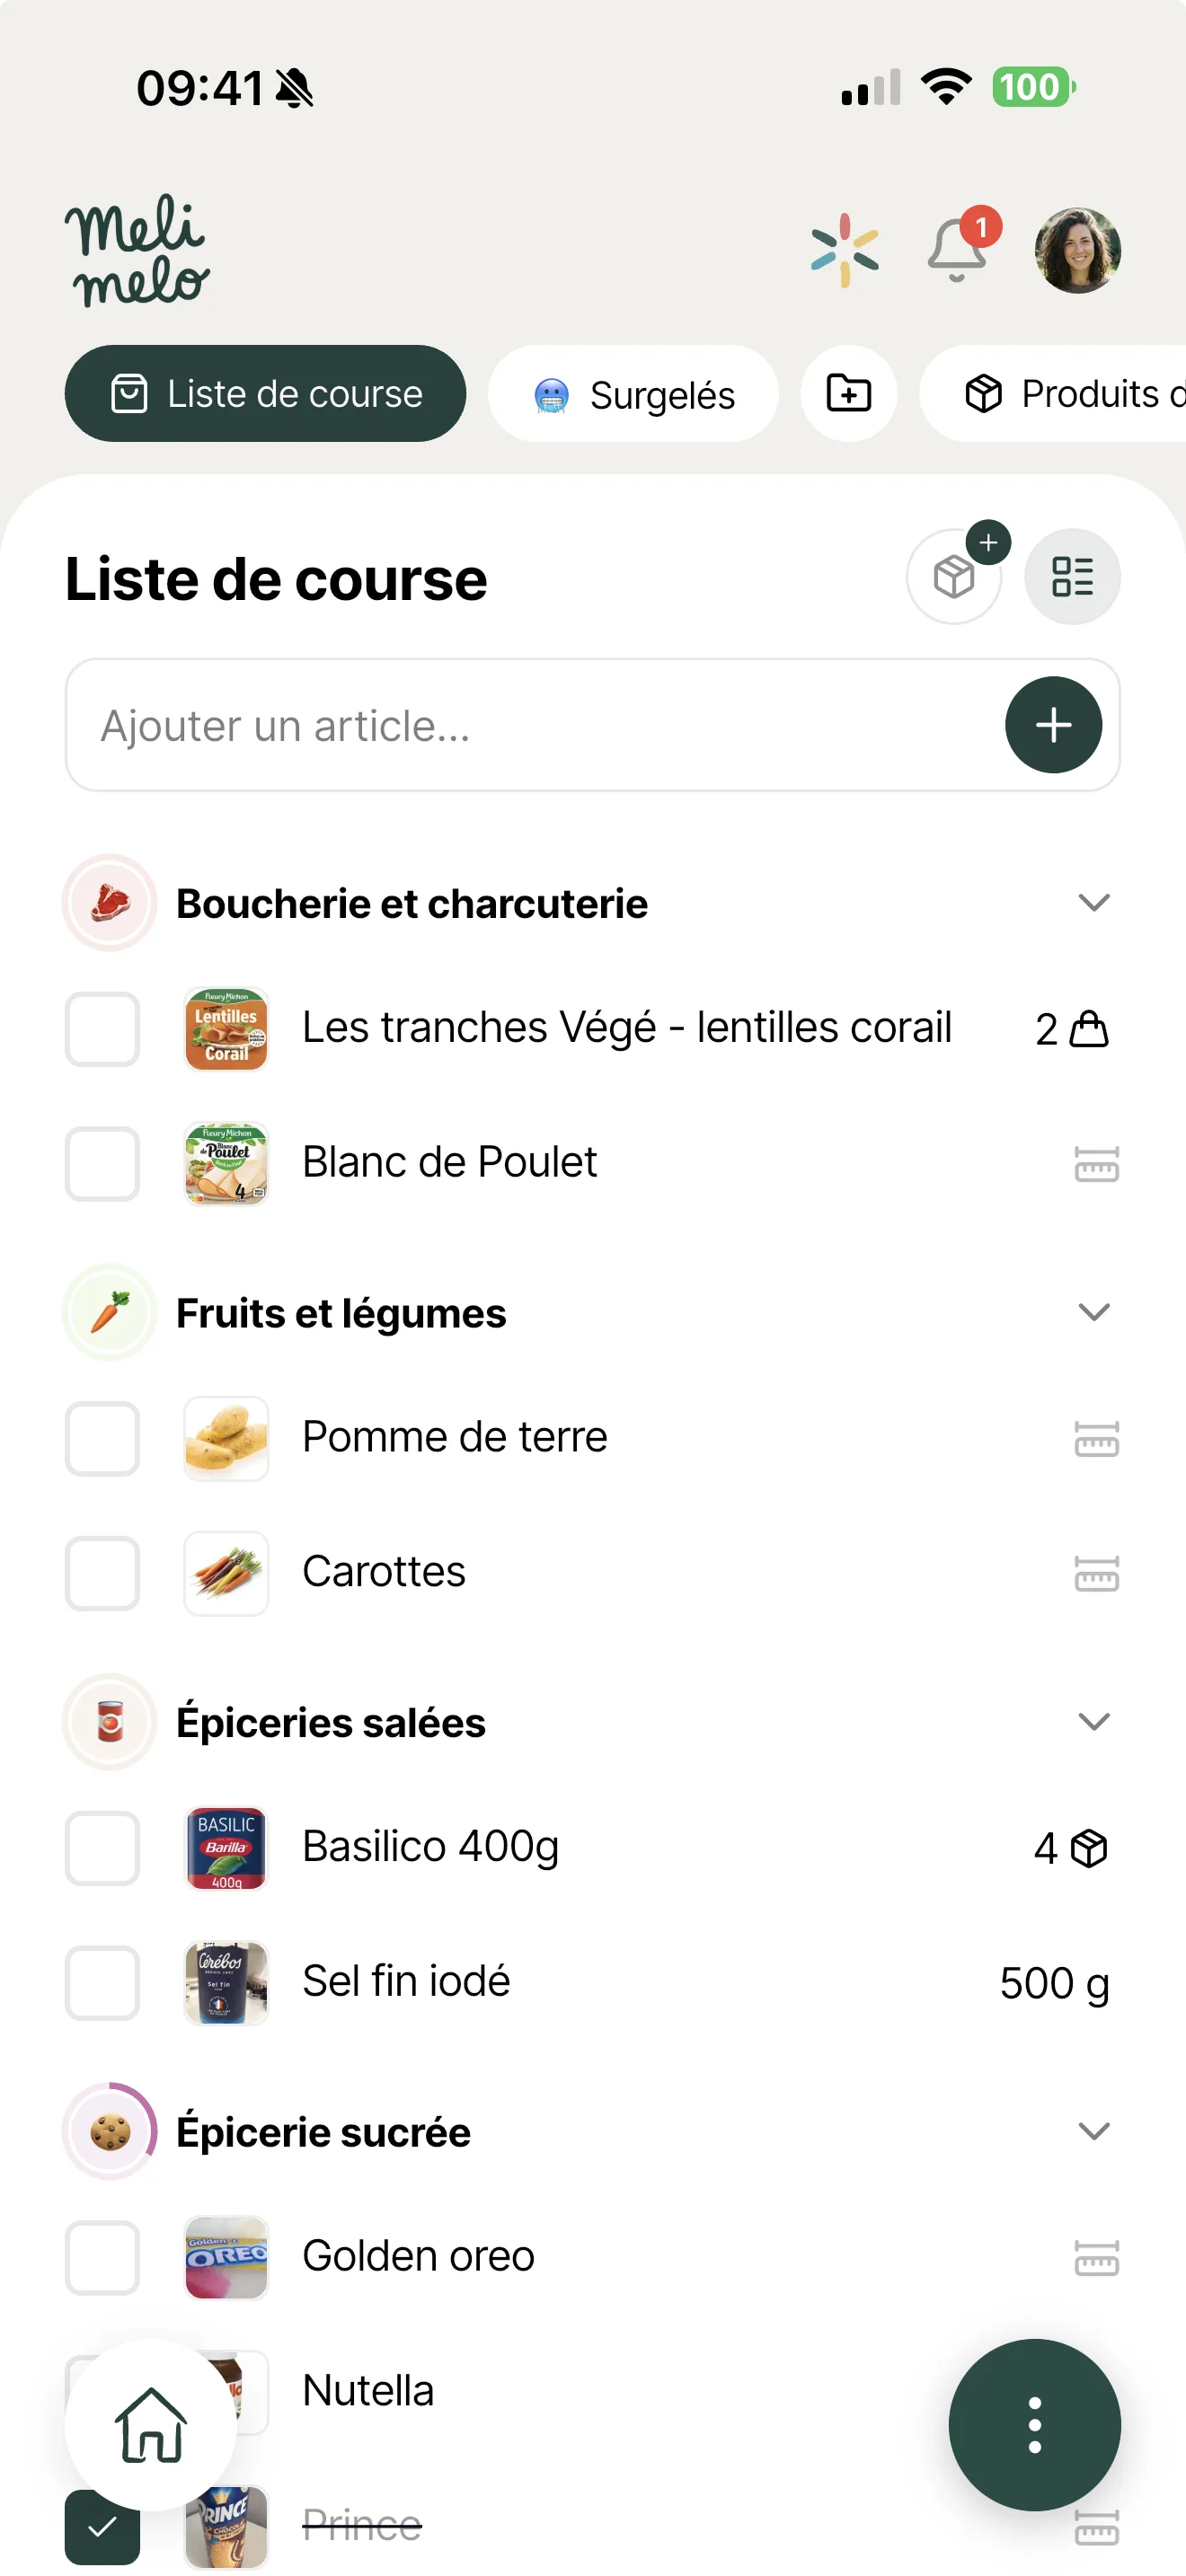This screenshot has width=1186, height=2576.
Task: Select the Surgelés tab
Action: pos(633,394)
